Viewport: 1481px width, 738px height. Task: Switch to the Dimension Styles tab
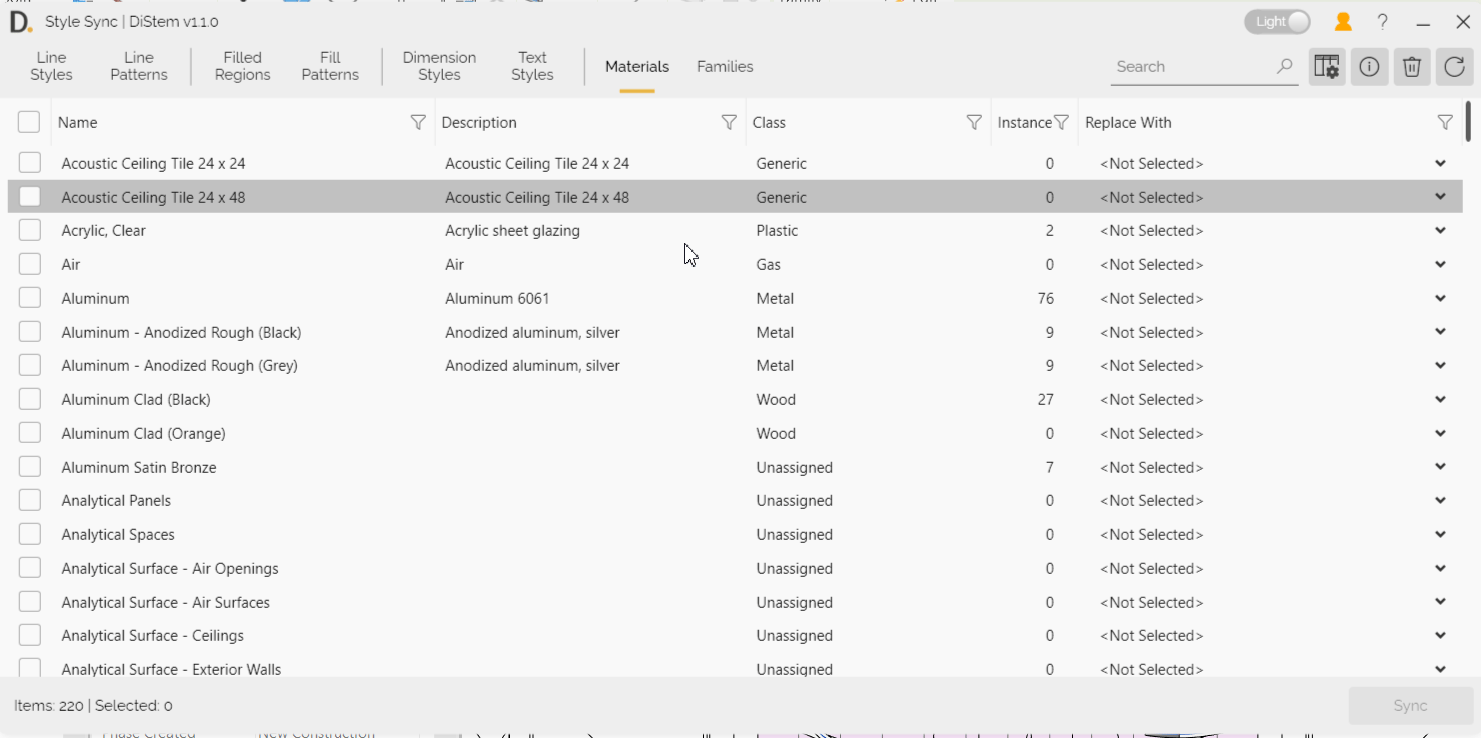pos(439,66)
